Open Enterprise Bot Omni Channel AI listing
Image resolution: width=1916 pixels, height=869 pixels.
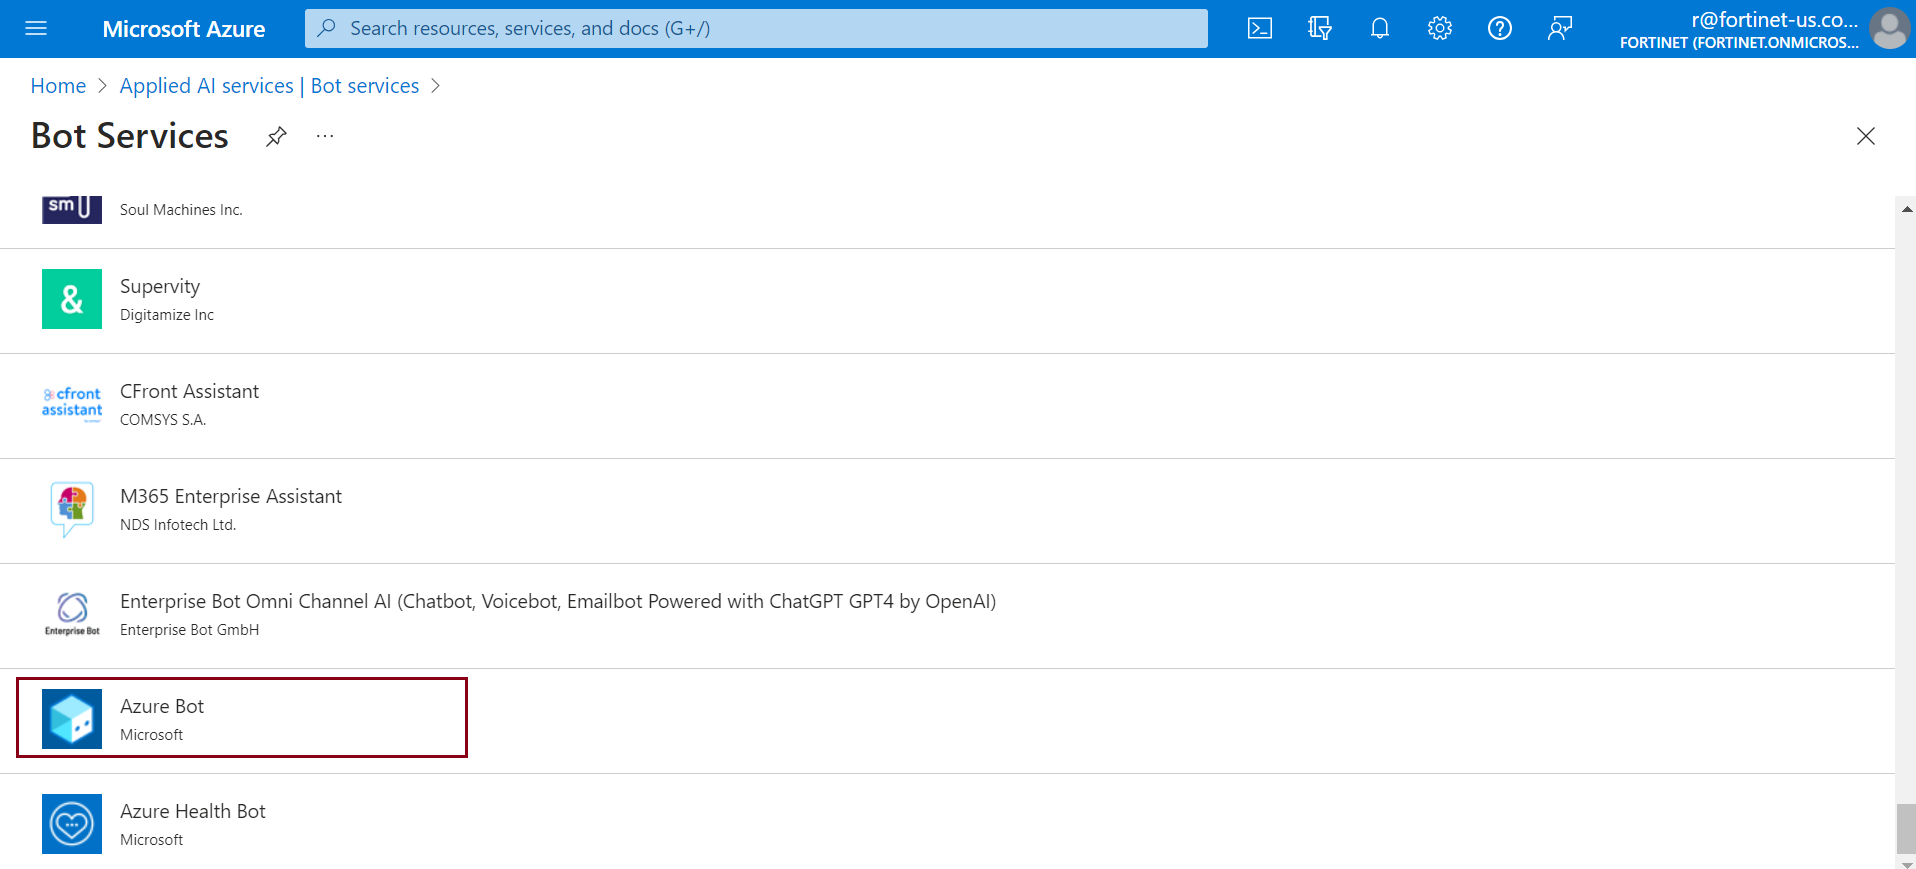pyautogui.click(x=557, y=602)
